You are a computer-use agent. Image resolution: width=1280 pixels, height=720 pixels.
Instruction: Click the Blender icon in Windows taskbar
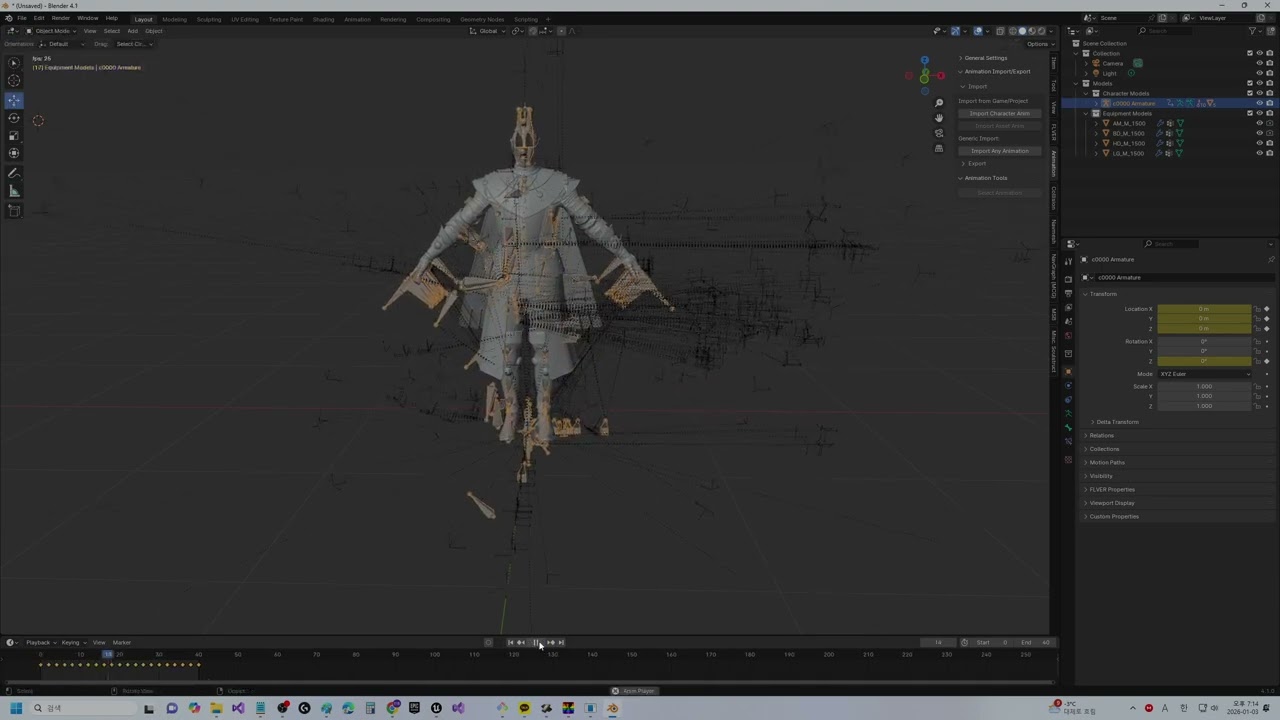coord(612,708)
